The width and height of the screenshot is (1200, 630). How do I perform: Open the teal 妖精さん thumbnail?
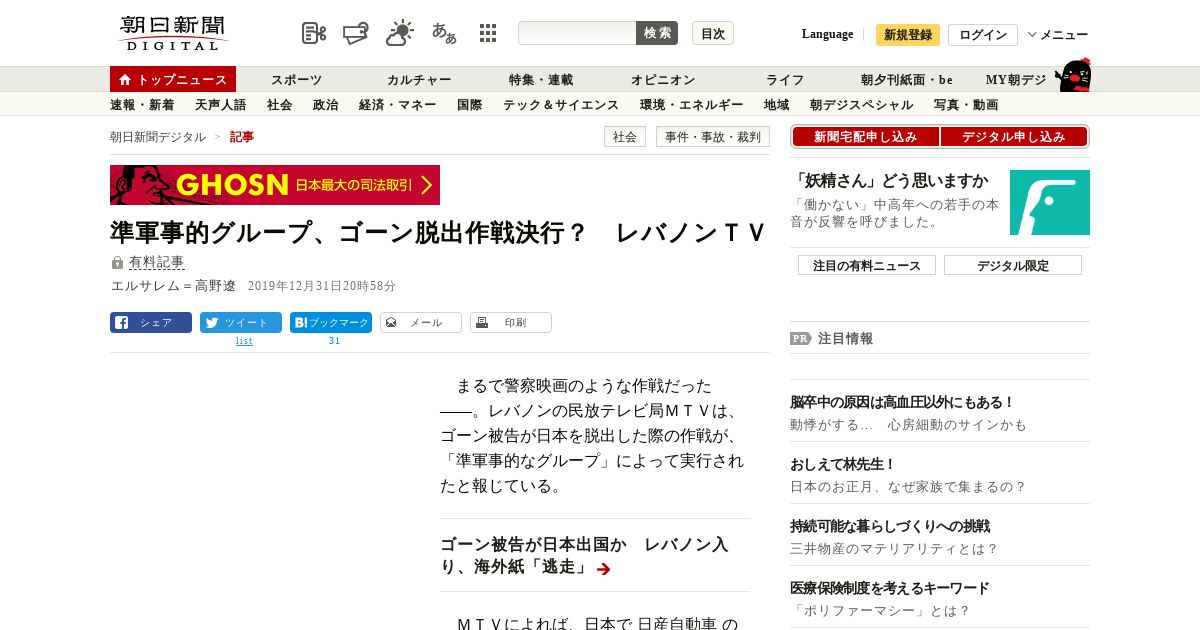click(1050, 202)
